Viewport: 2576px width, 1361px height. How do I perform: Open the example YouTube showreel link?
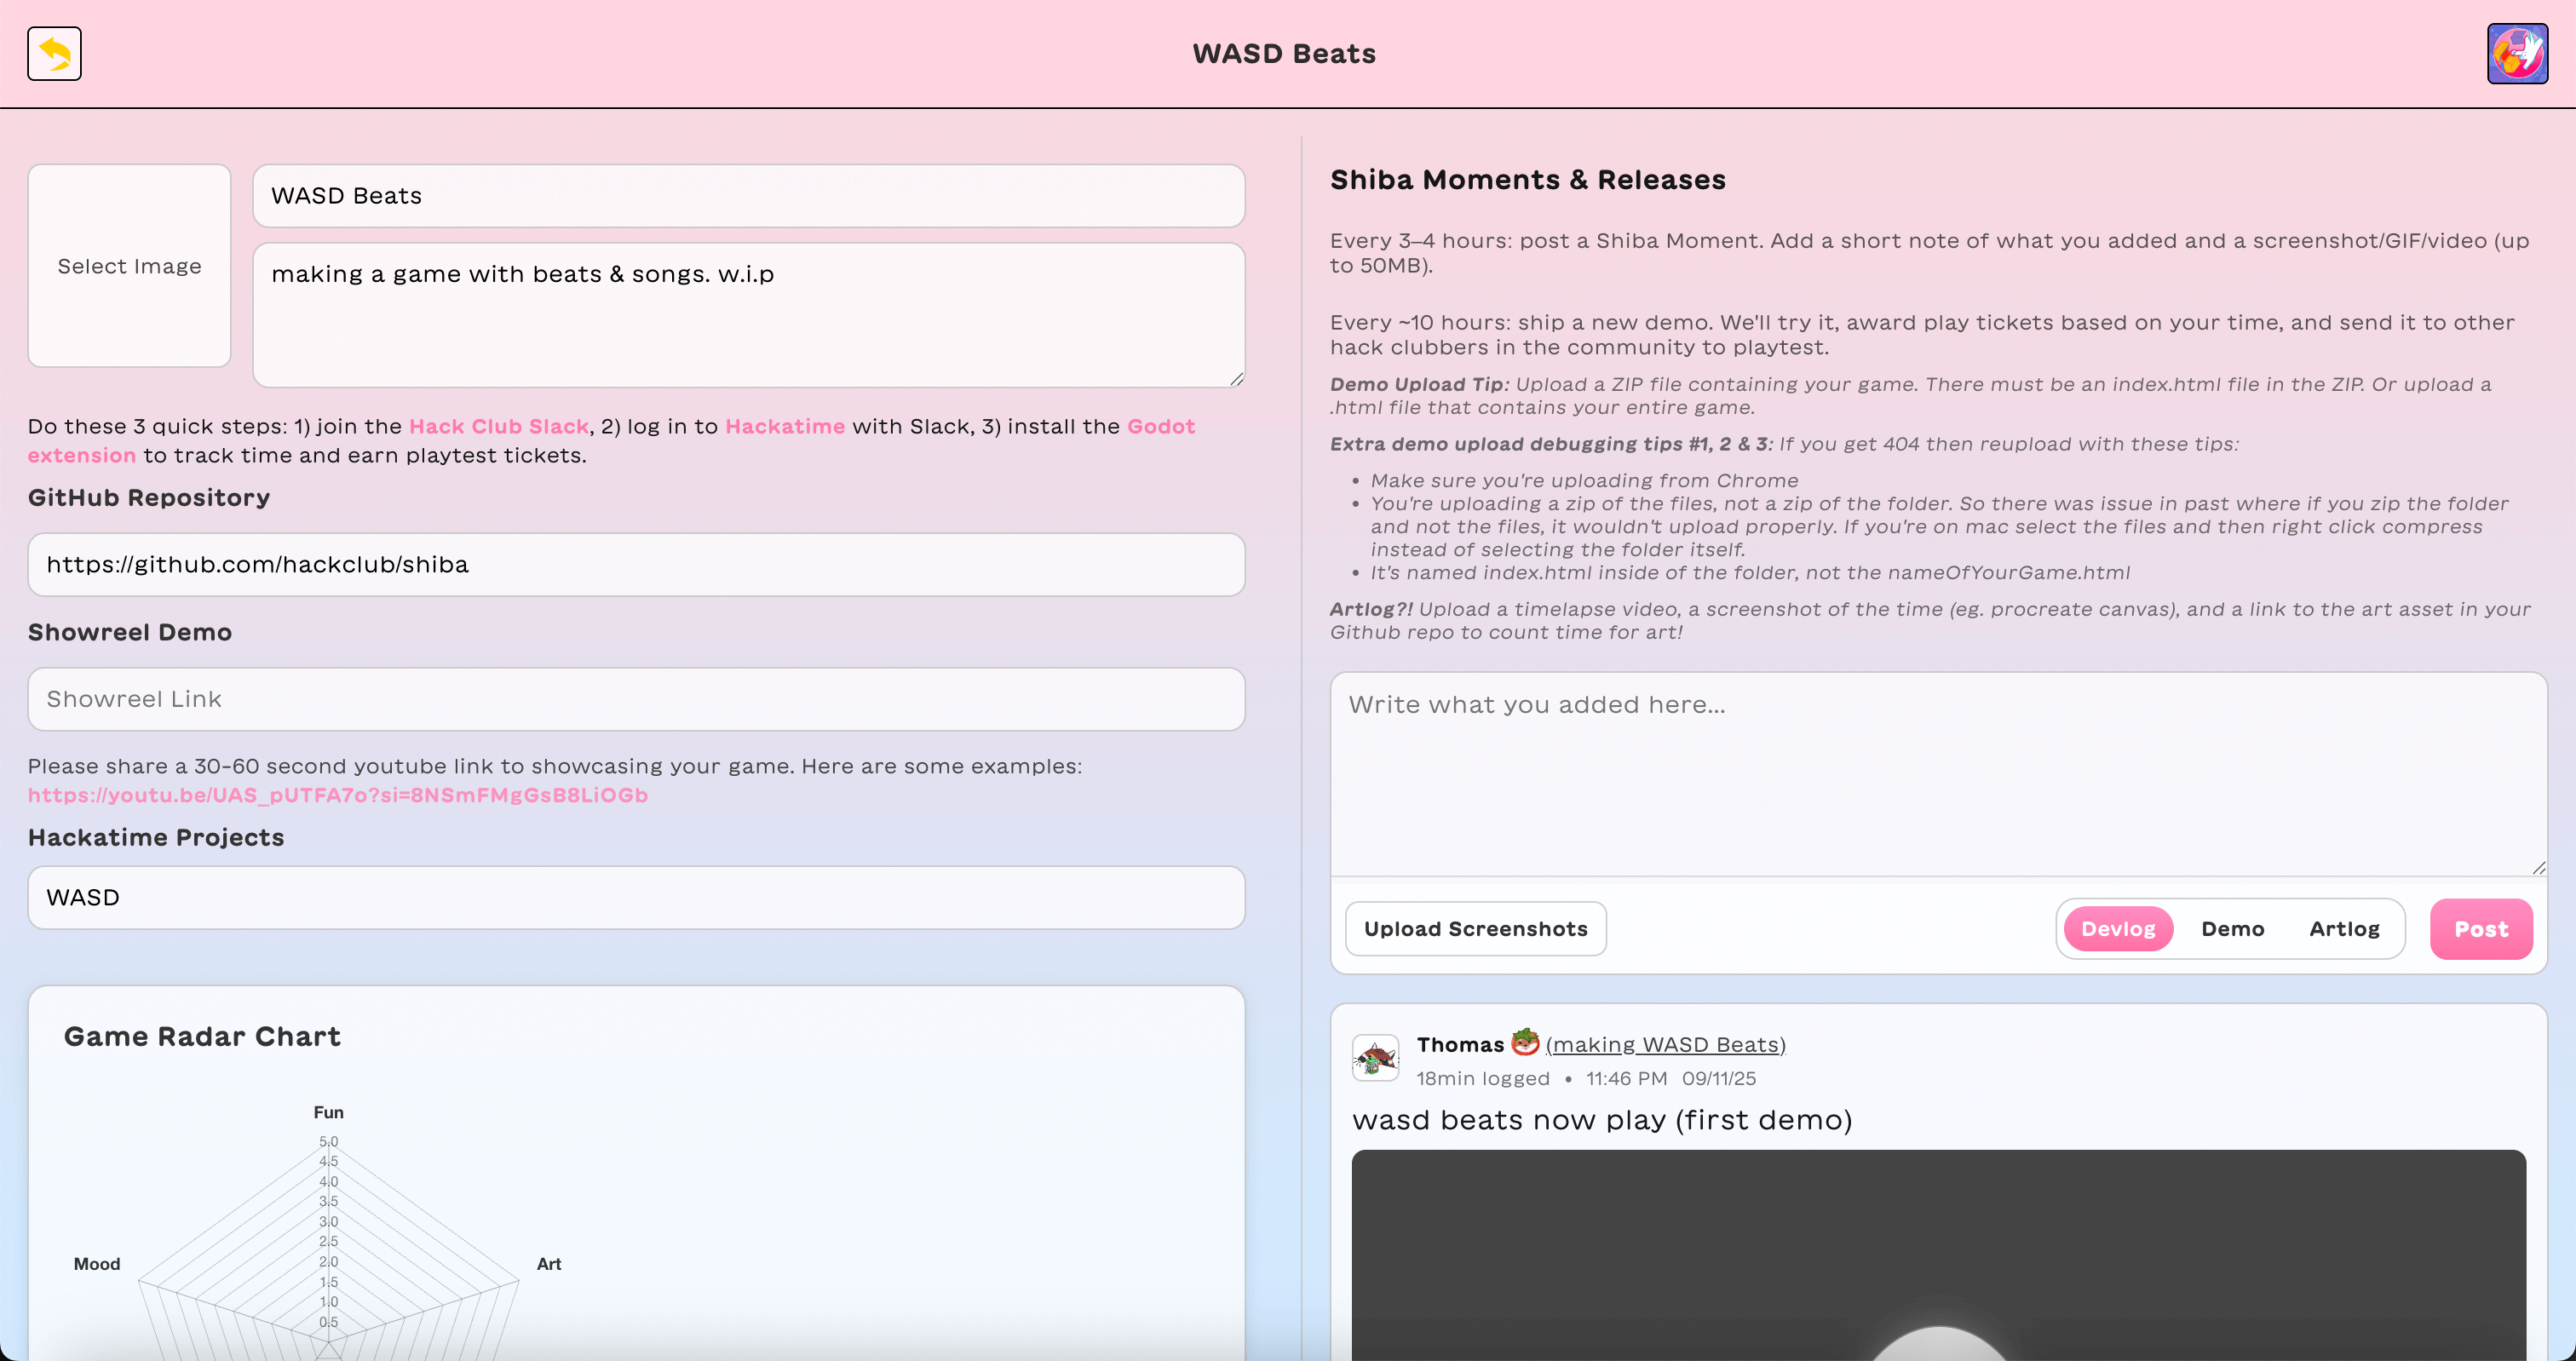click(338, 795)
